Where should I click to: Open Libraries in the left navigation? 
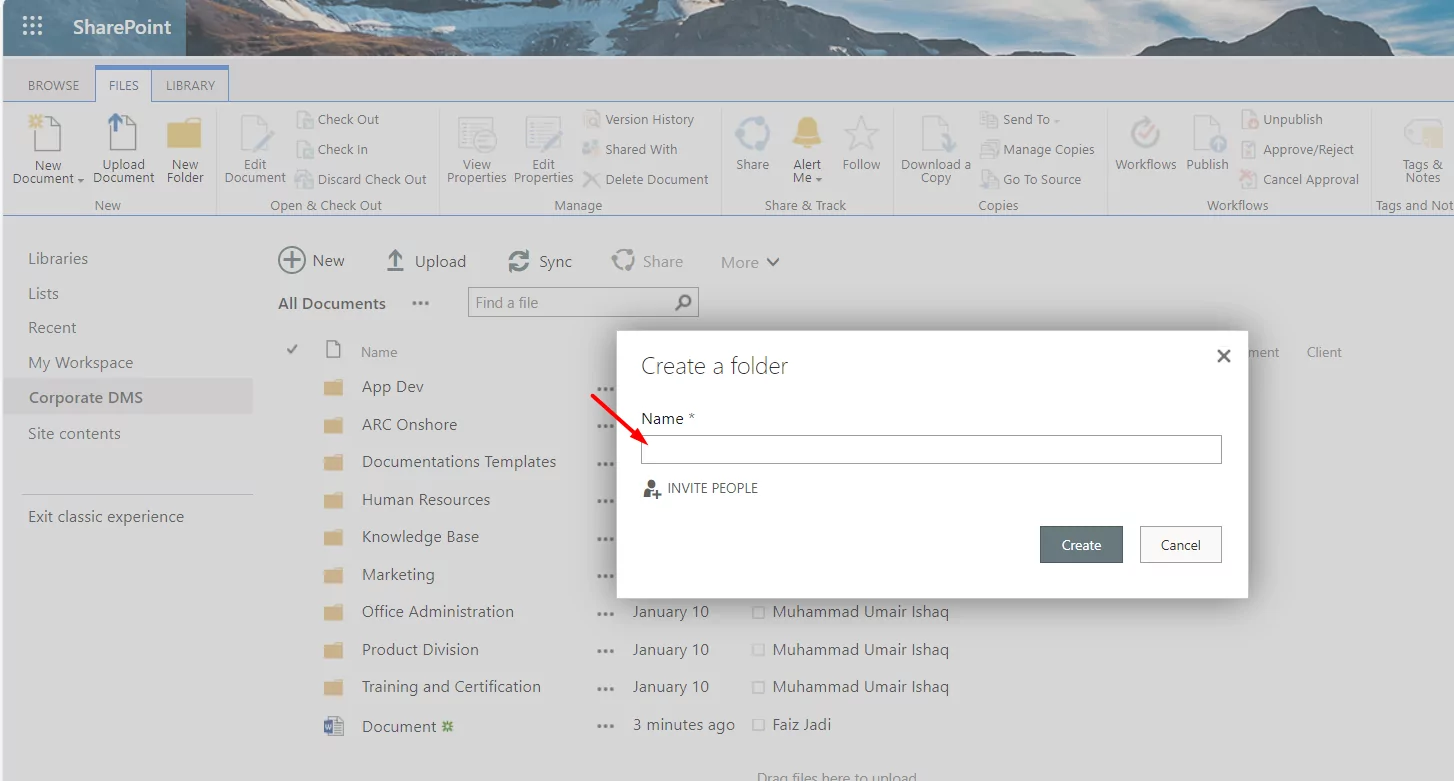58,258
